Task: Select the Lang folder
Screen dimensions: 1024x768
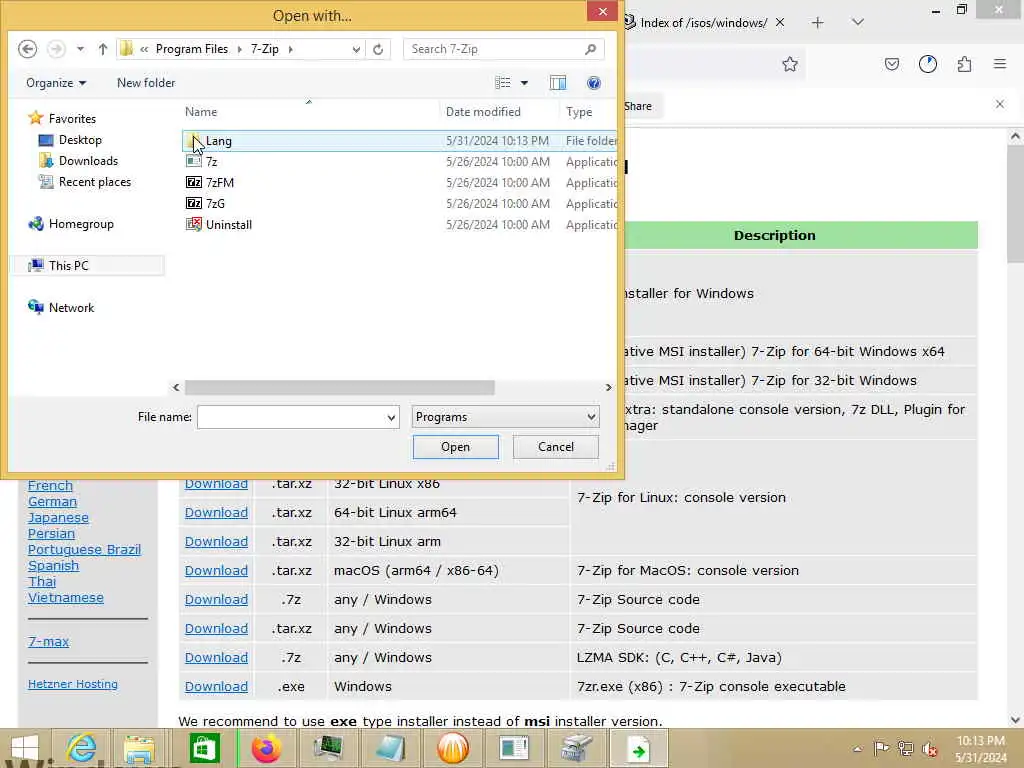Action: click(x=399, y=141)
